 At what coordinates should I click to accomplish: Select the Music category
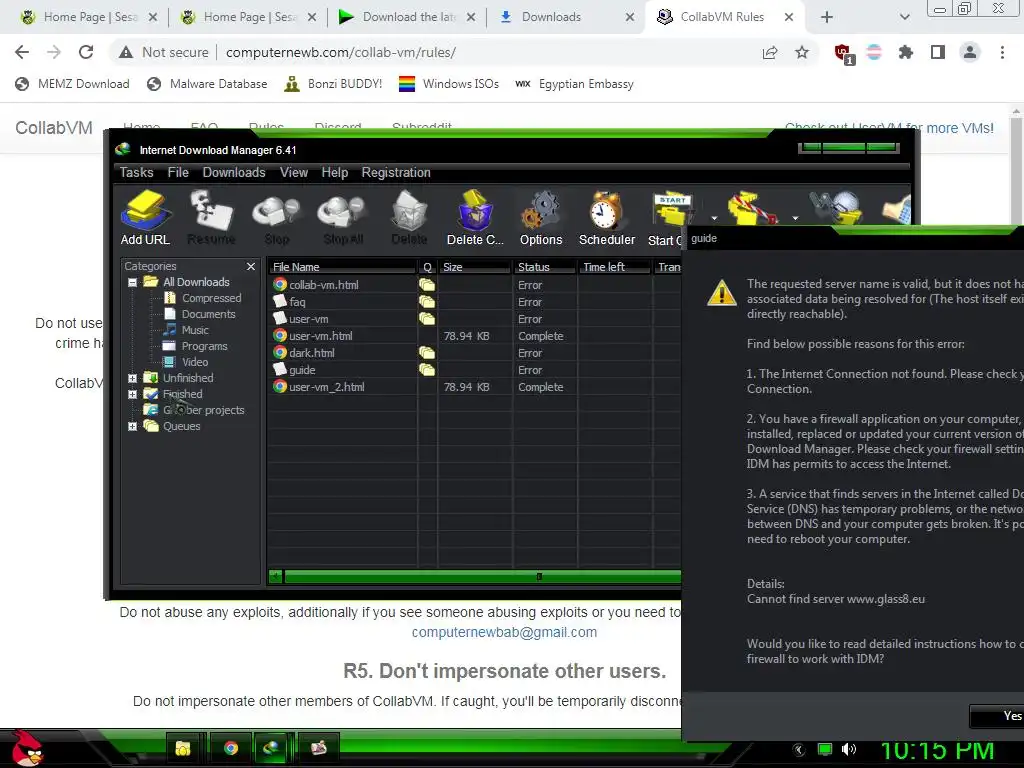[195, 330]
